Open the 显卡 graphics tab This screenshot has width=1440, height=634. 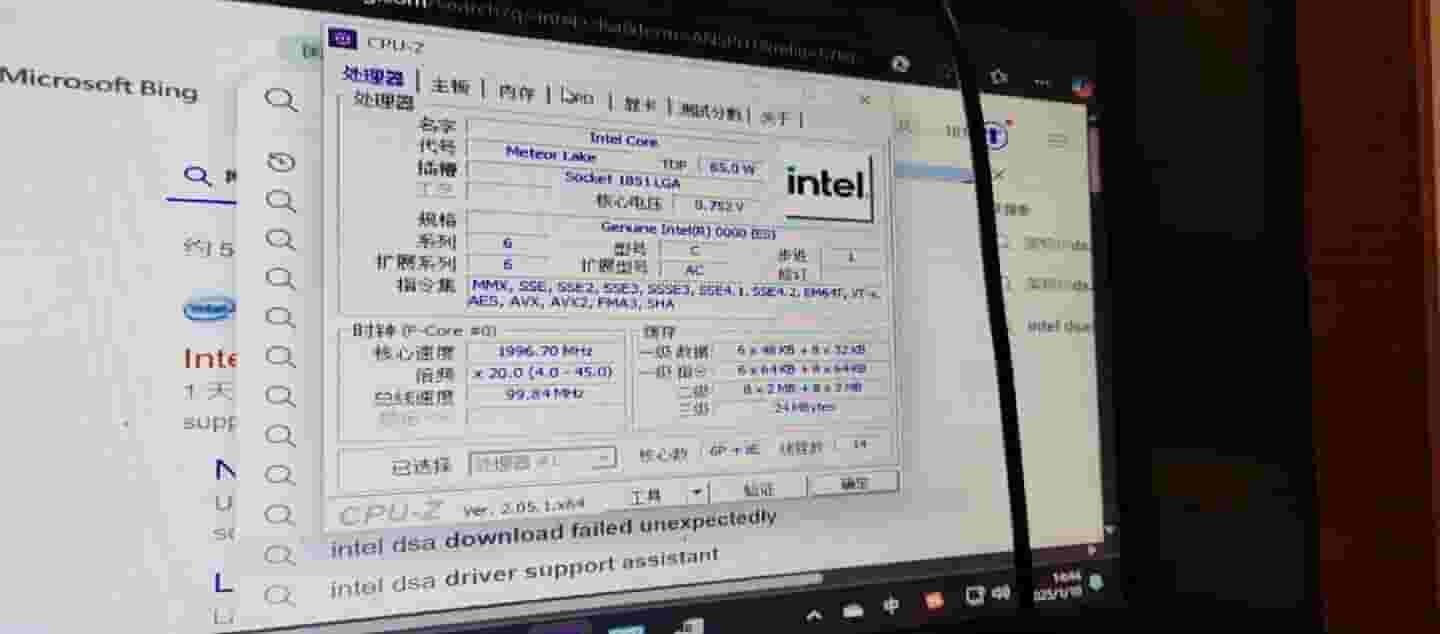click(x=640, y=104)
